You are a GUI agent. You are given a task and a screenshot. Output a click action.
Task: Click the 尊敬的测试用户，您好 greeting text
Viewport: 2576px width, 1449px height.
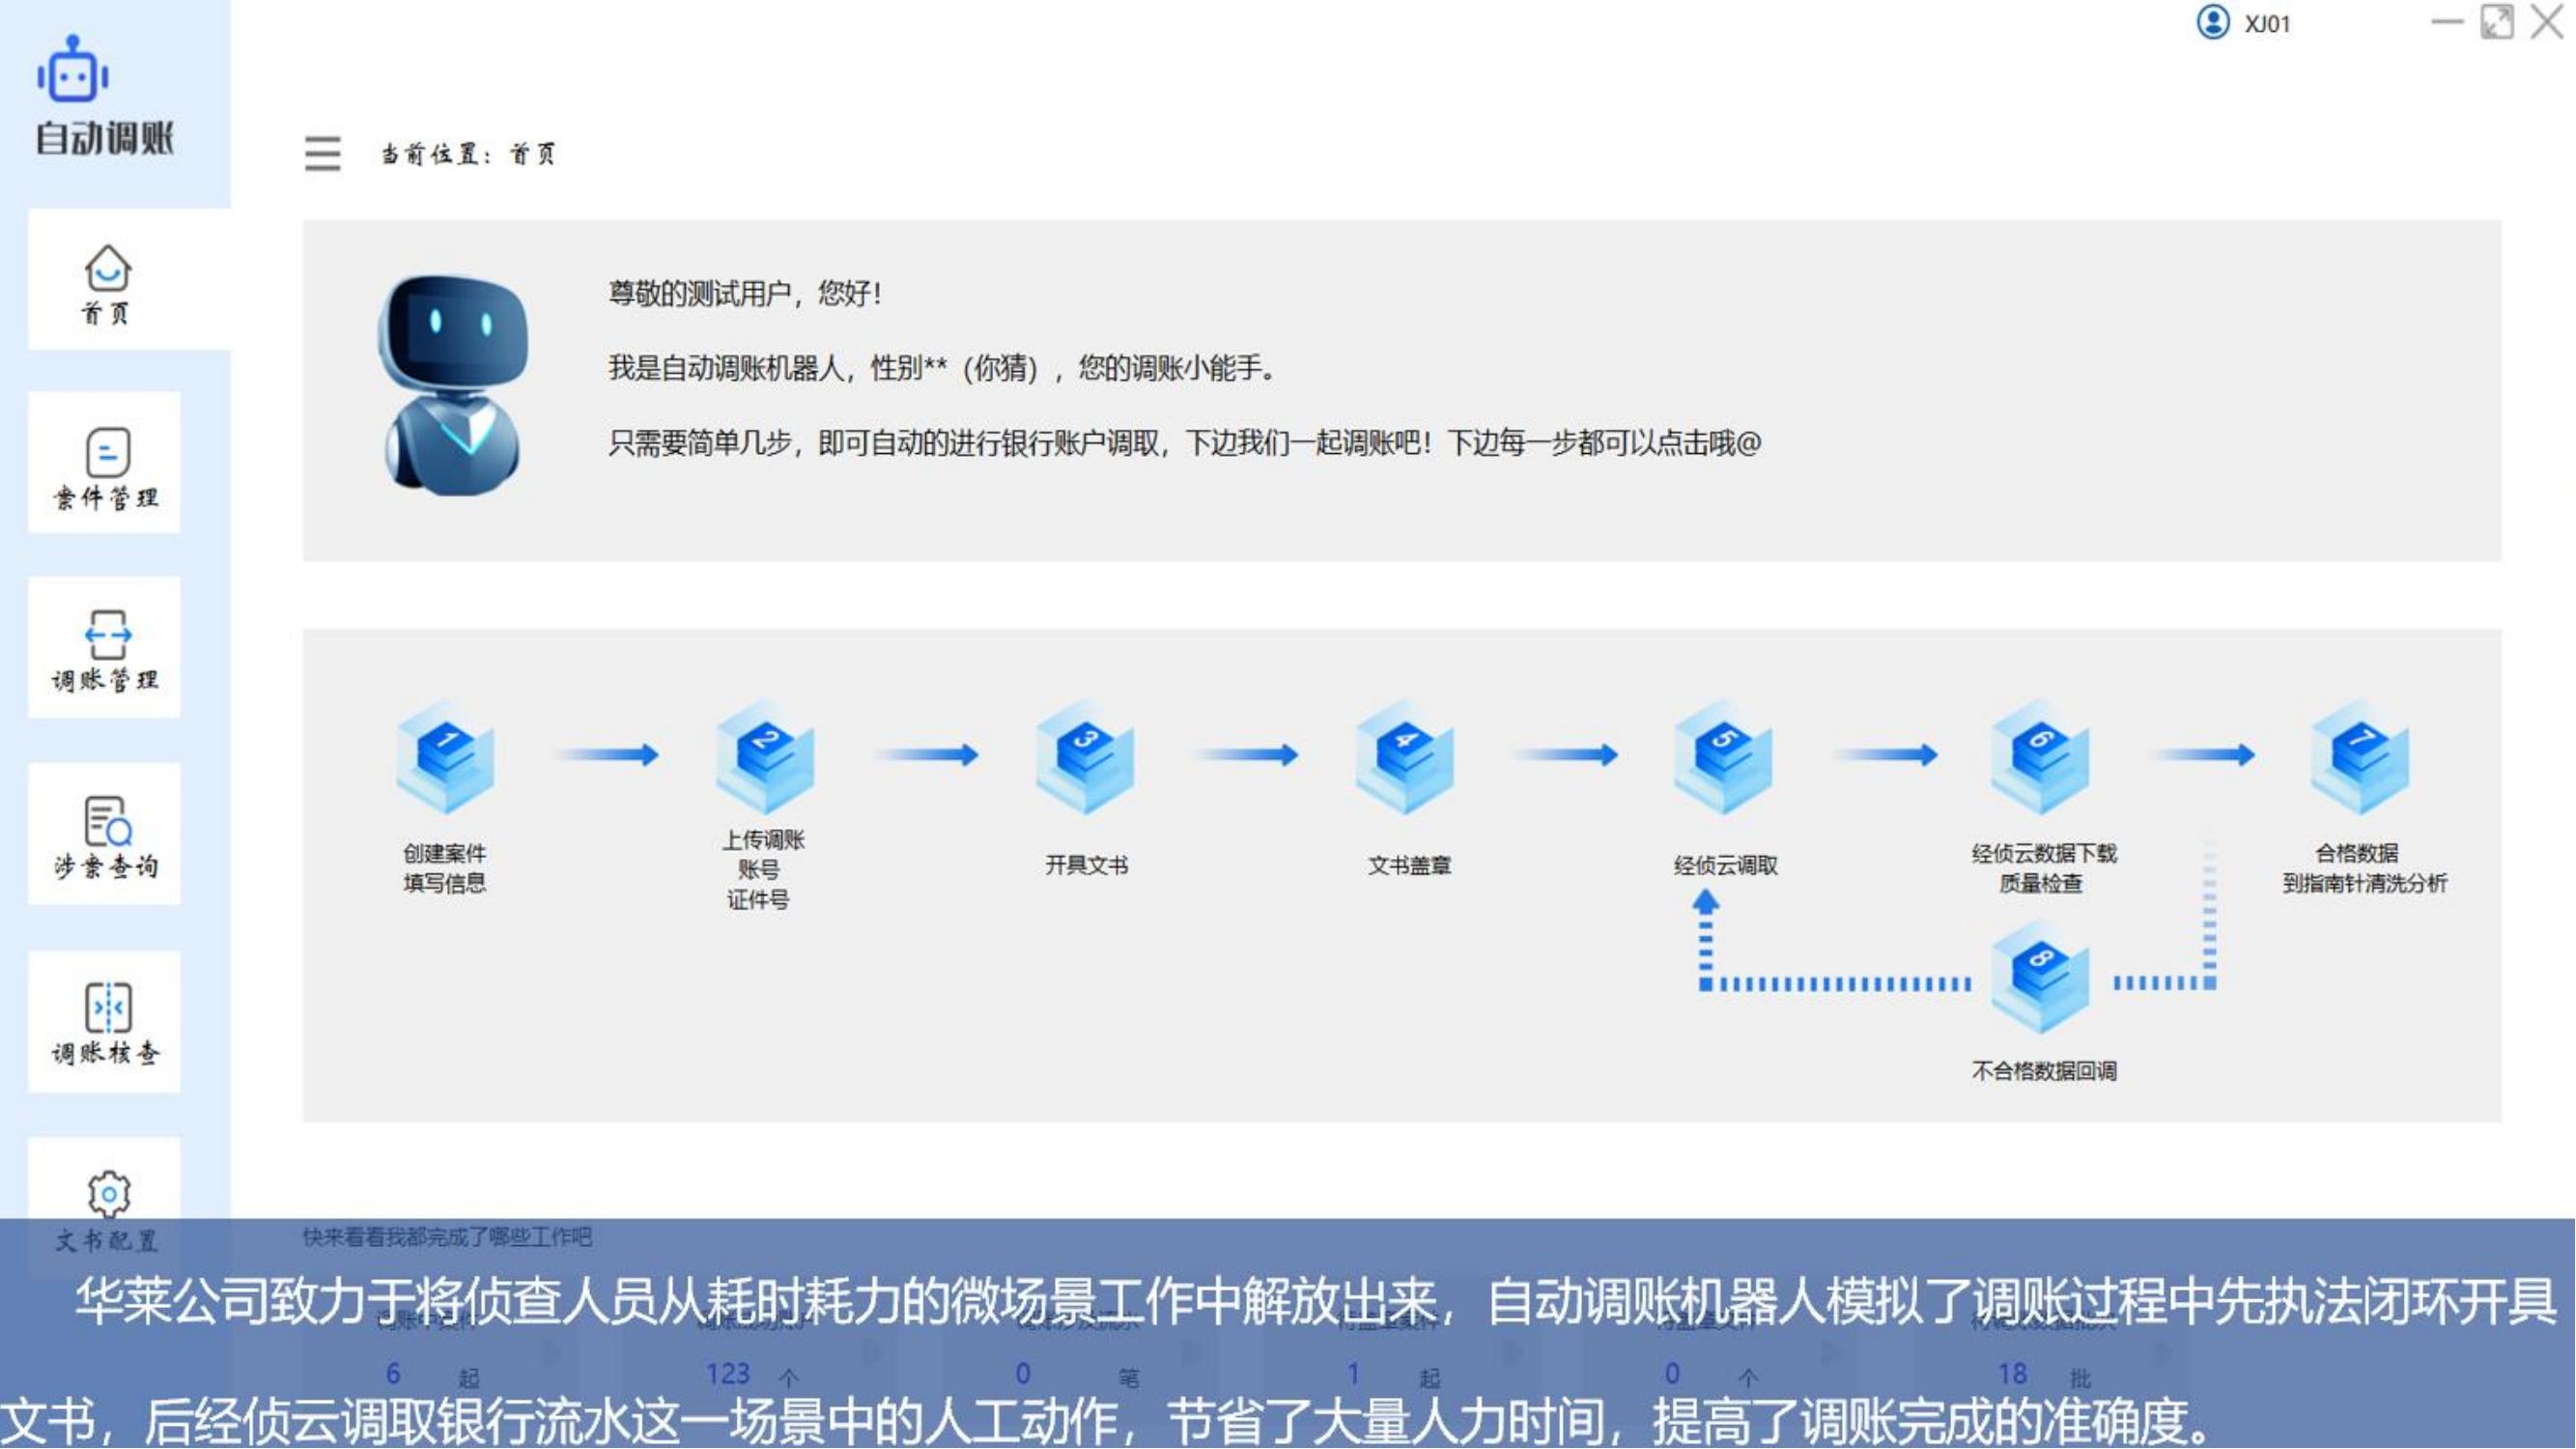click(x=745, y=294)
